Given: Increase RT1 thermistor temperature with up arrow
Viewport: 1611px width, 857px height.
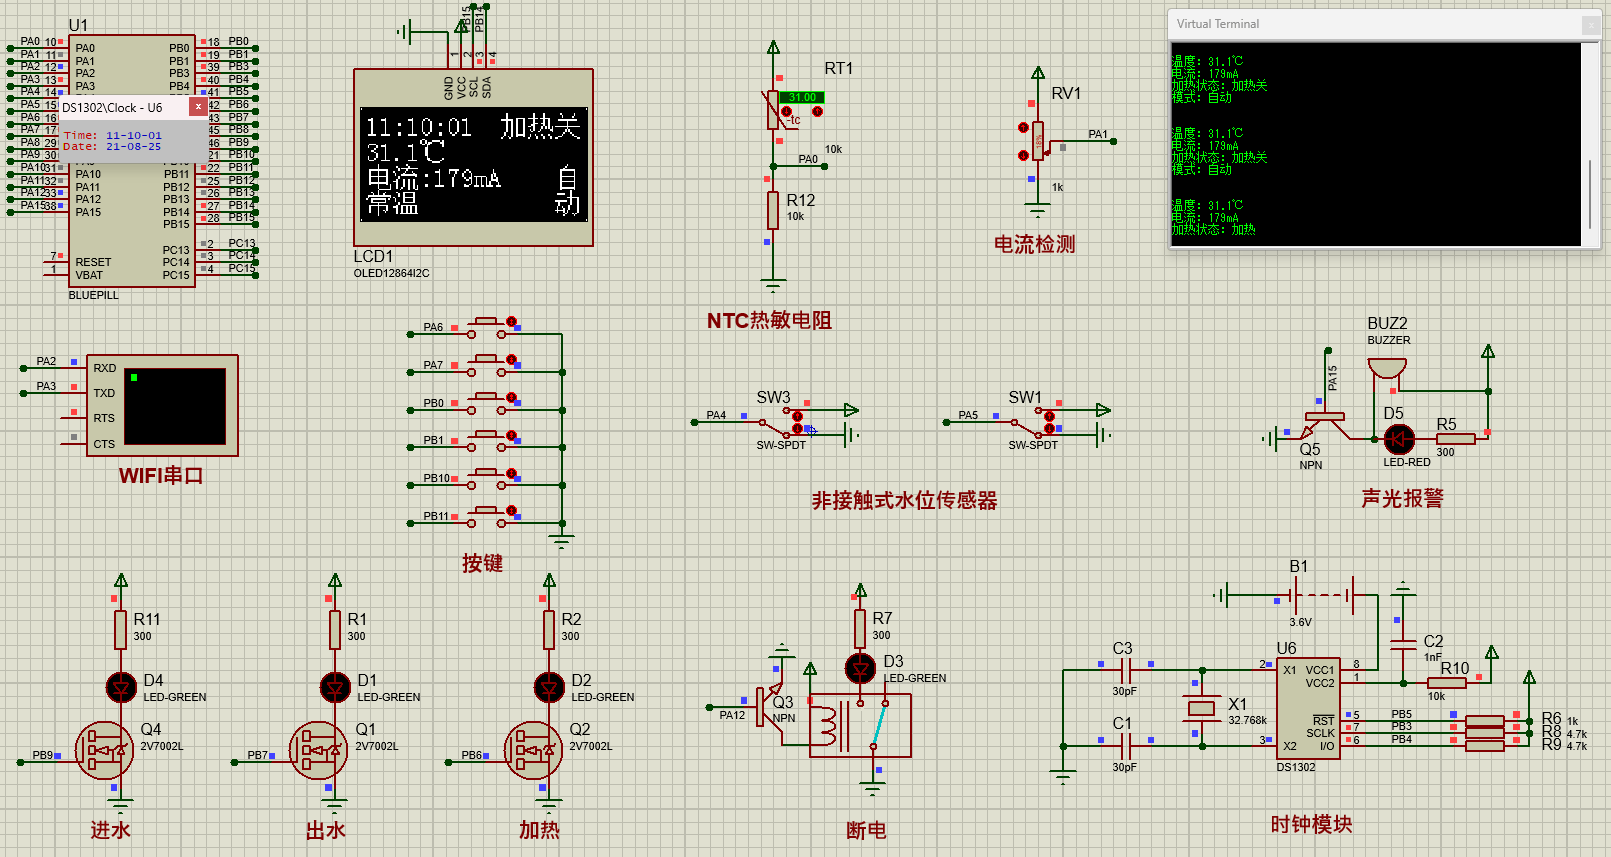Looking at the screenshot, I should point(817,111).
